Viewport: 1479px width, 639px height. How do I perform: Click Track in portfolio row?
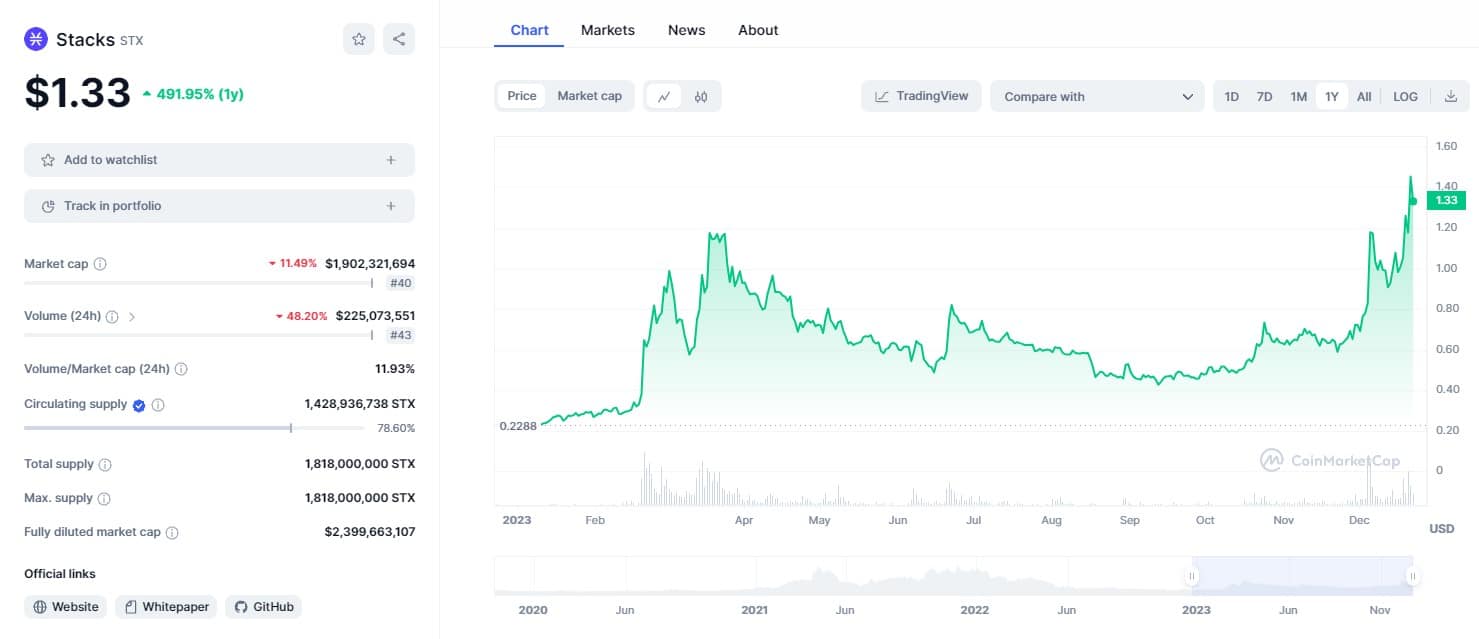[219, 206]
